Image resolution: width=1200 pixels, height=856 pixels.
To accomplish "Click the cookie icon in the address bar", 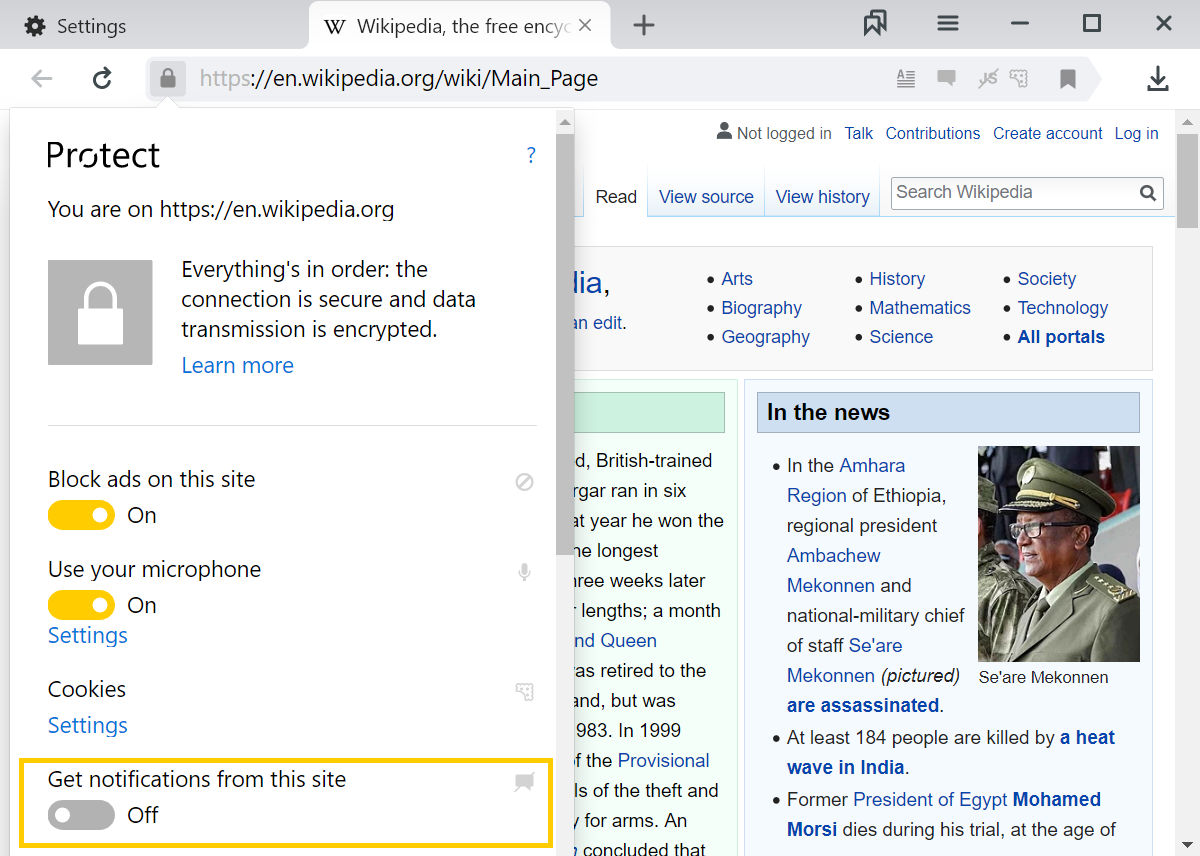I will (1019, 78).
